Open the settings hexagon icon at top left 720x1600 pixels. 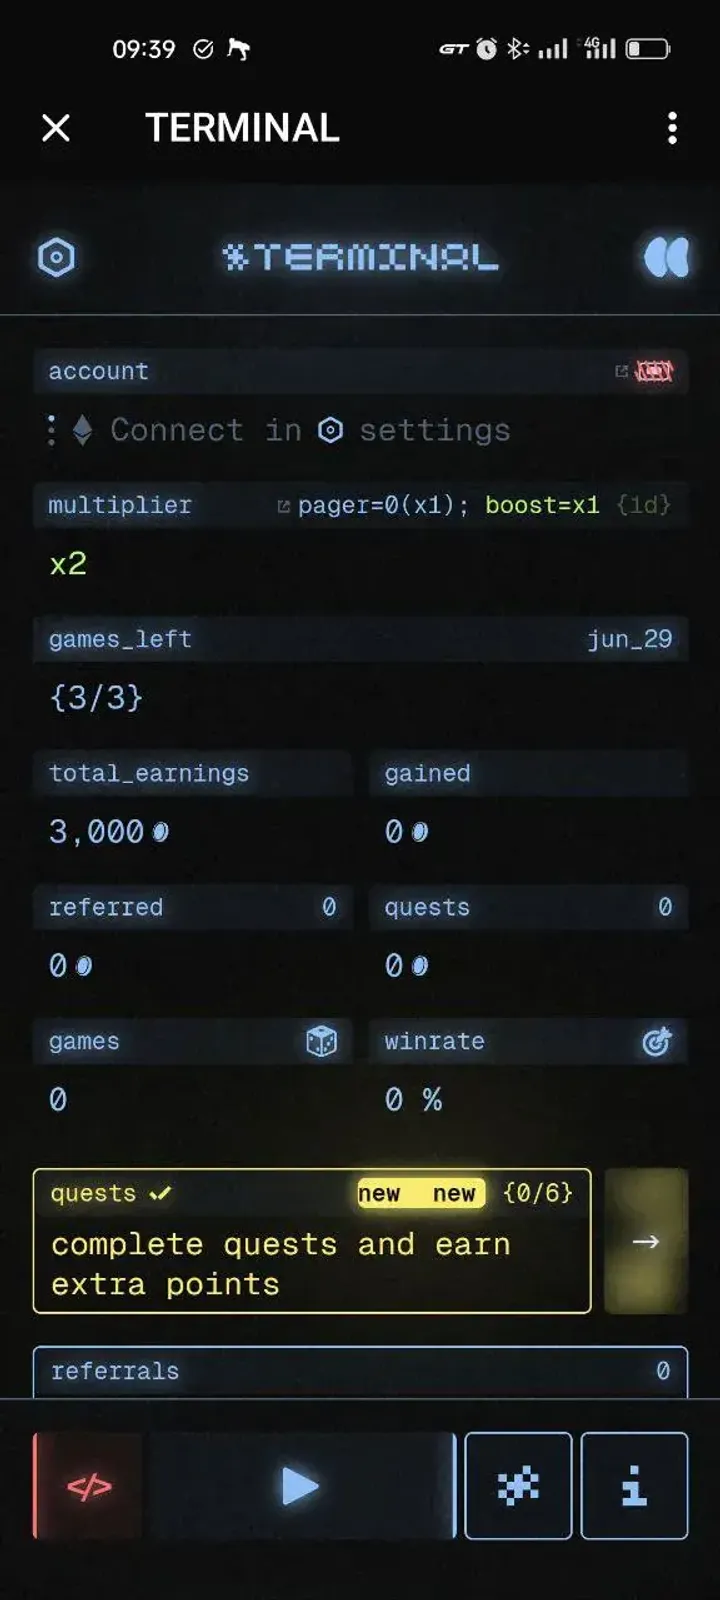tap(58, 257)
